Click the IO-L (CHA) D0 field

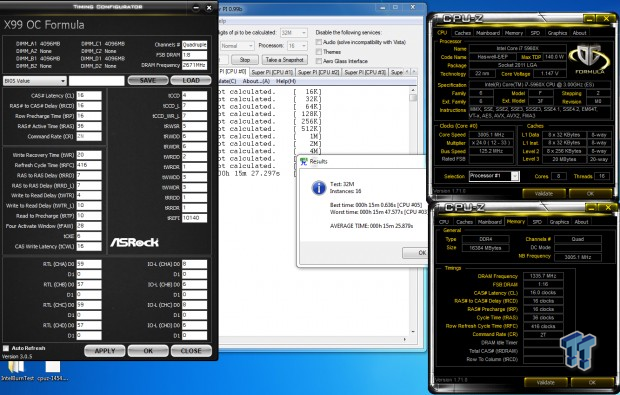(x=195, y=264)
